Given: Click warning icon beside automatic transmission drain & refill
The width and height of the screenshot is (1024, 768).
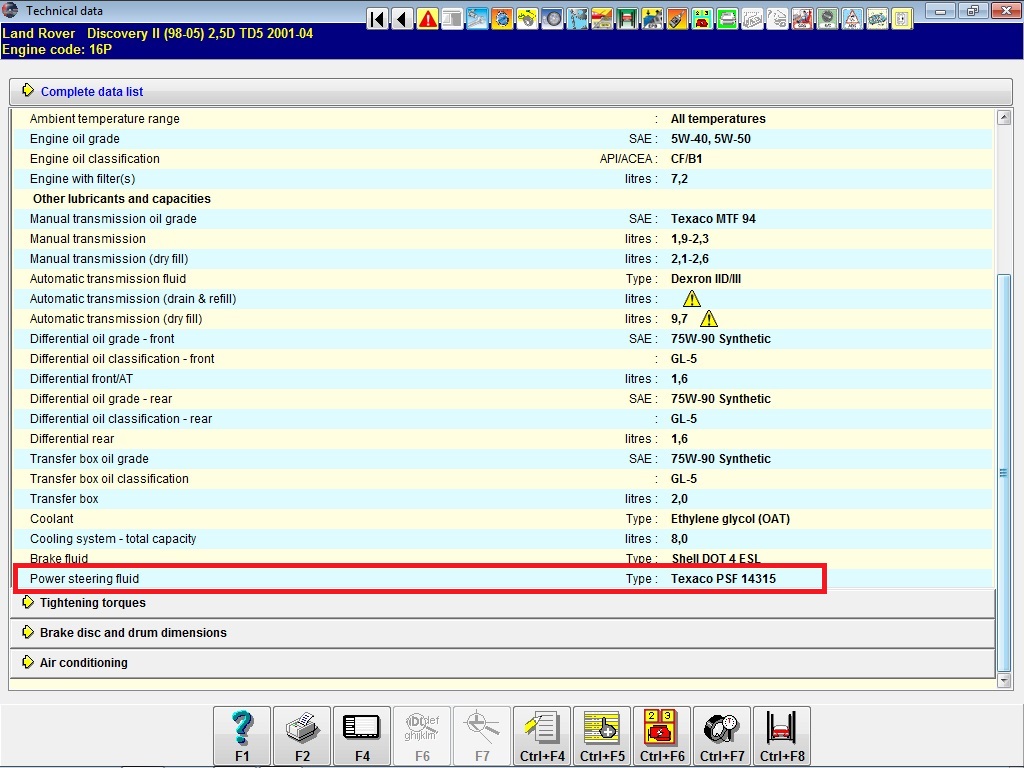Looking at the screenshot, I should tap(692, 299).
